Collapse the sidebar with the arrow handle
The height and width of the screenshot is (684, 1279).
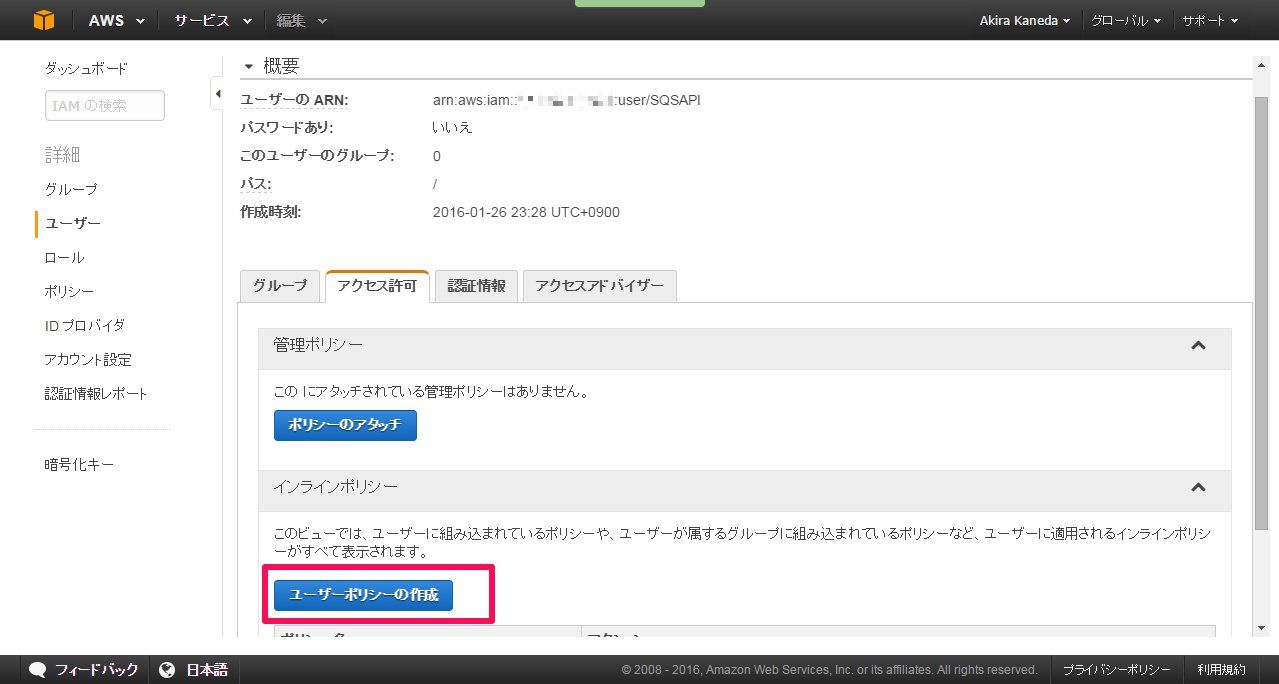(217, 94)
